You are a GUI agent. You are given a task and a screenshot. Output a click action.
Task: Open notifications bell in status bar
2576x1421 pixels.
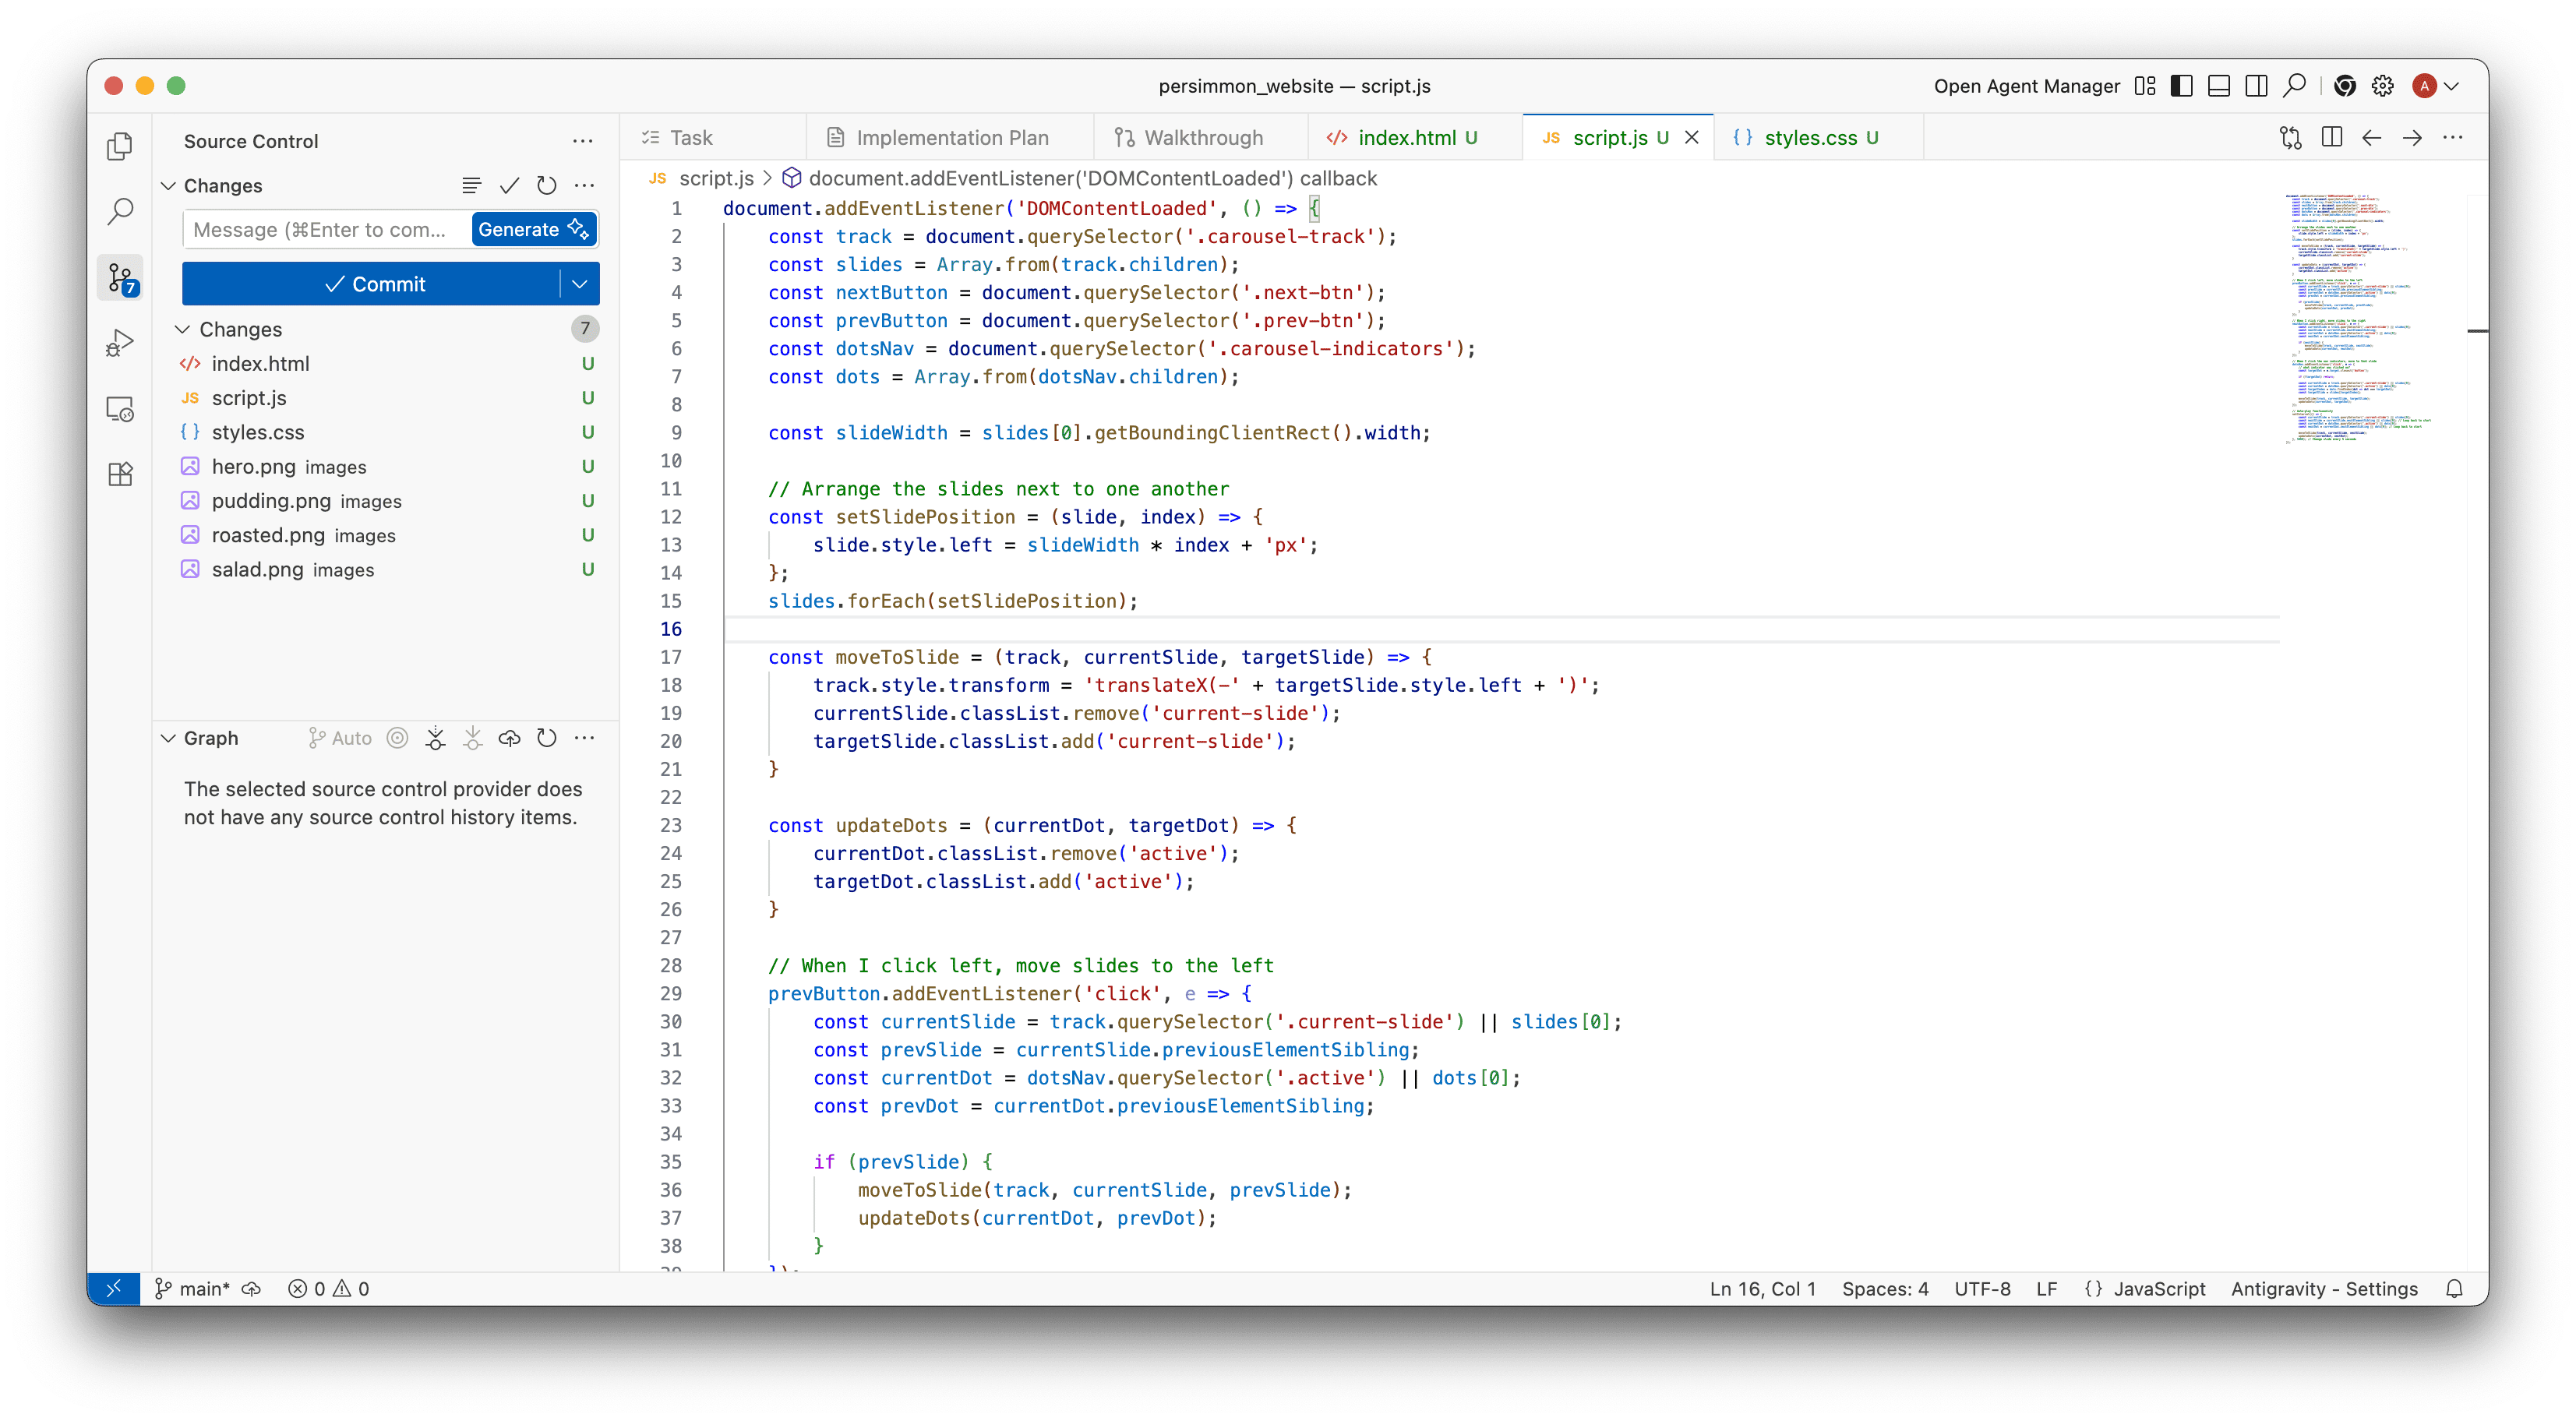2454,1289
